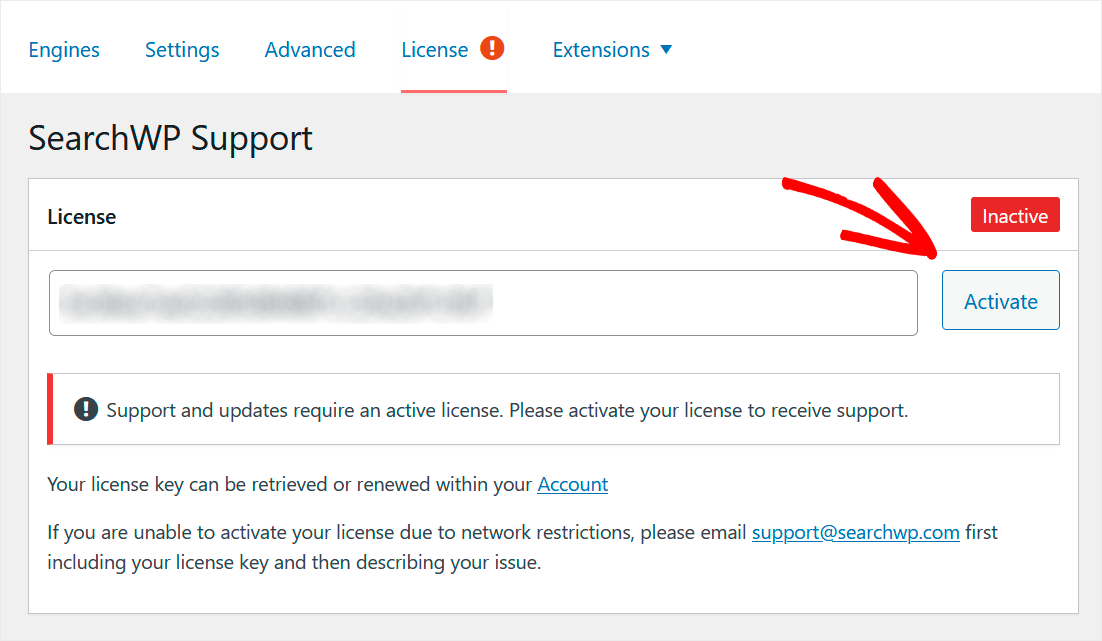Image resolution: width=1102 pixels, height=641 pixels.
Task: Go to the Advanced tab
Action: click(310, 50)
